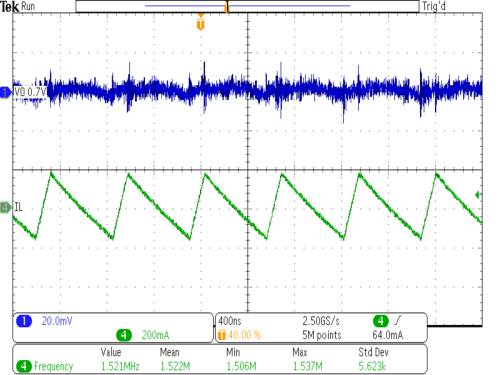
Task: Click the IL waveform label
Action: pyautogui.click(x=18, y=207)
